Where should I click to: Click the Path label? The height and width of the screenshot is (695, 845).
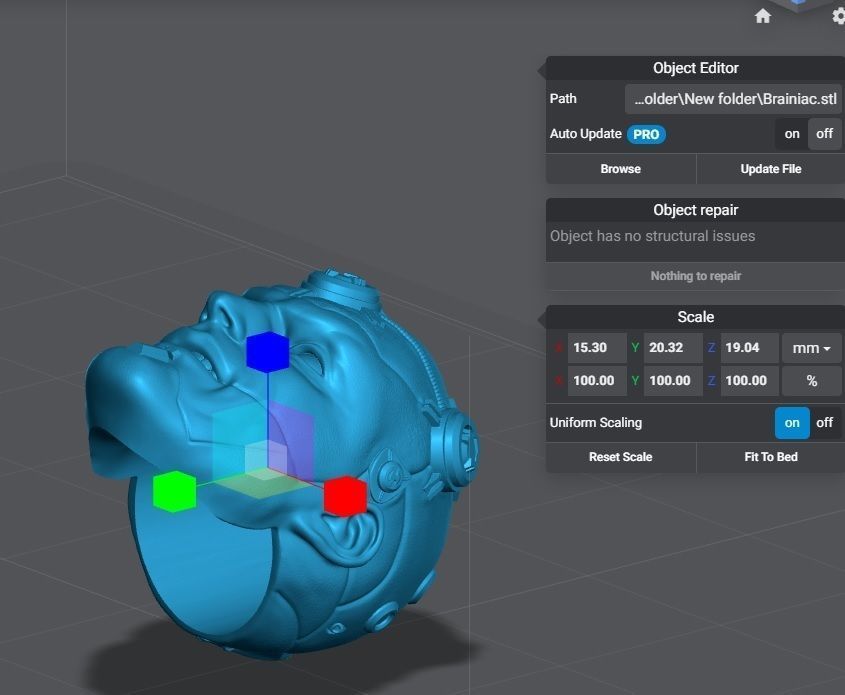(563, 99)
